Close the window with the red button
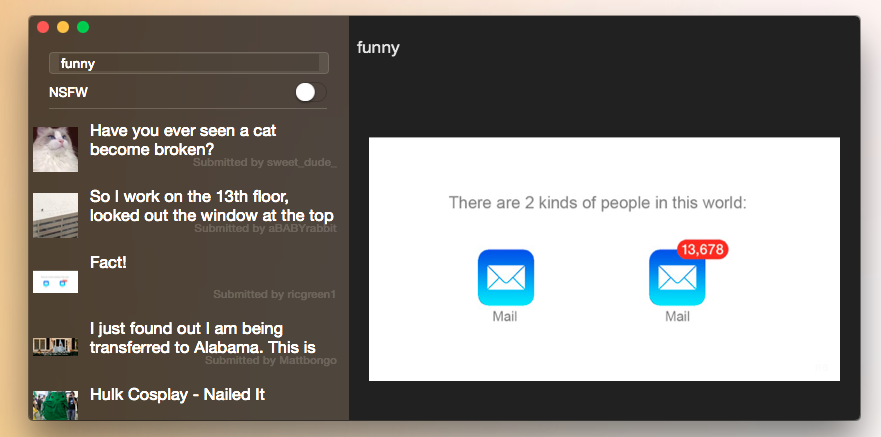The width and height of the screenshot is (881, 437). pyautogui.click(x=43, y=27)
